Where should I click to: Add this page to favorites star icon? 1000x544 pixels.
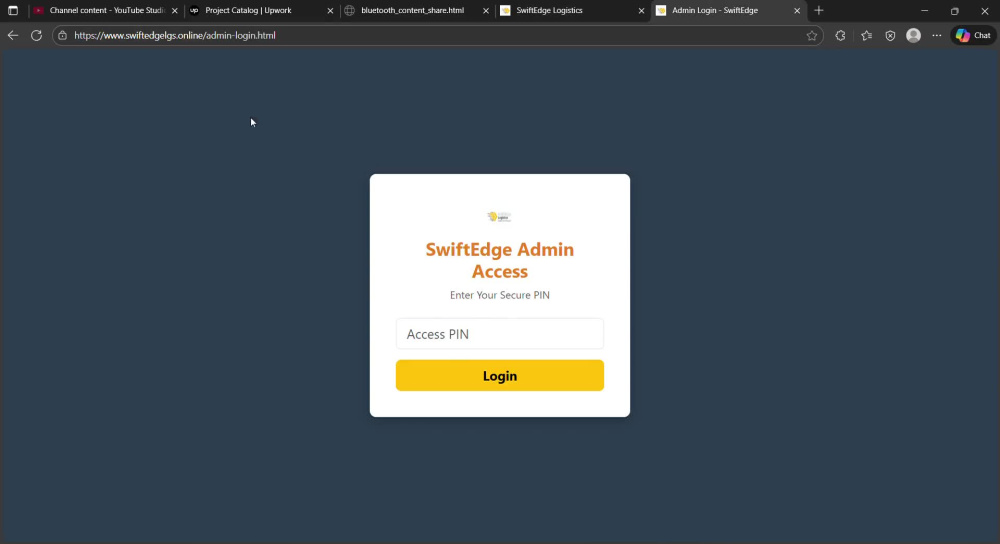(x=811, y=36)
